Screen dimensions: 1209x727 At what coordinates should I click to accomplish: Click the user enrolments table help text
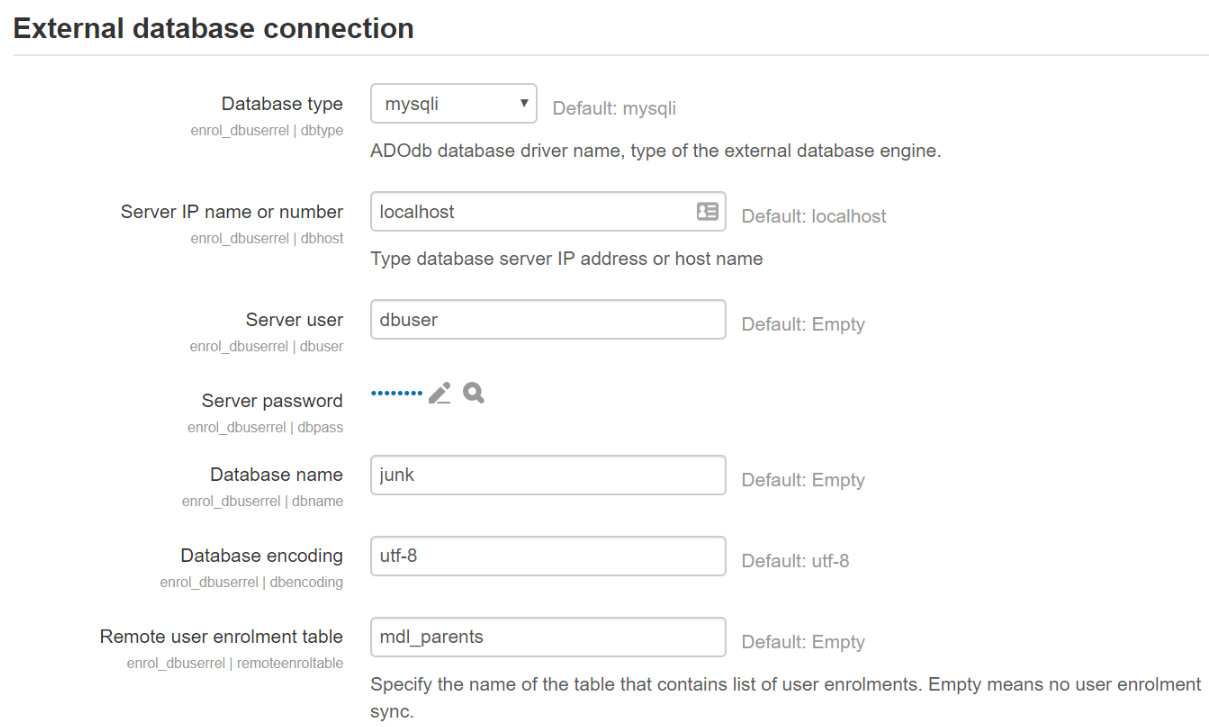(786, 700)
